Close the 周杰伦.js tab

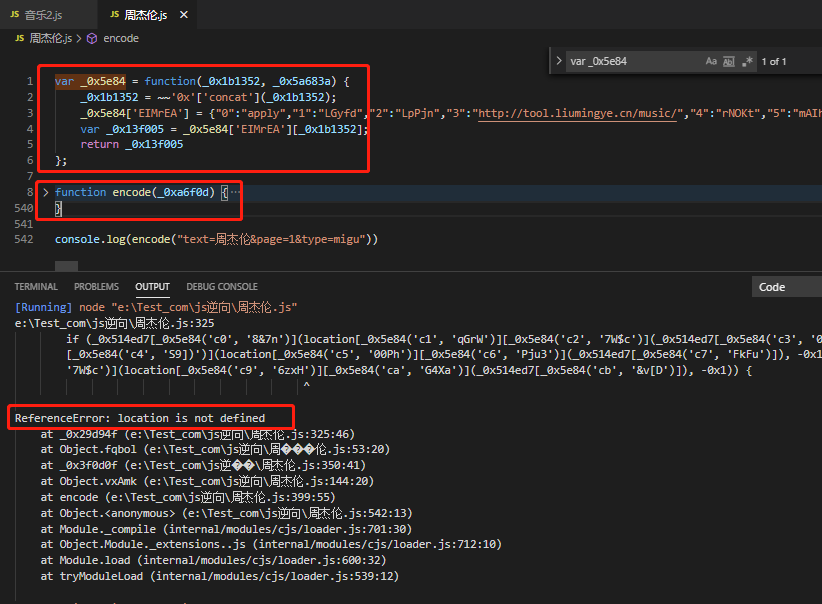[183, 15]
